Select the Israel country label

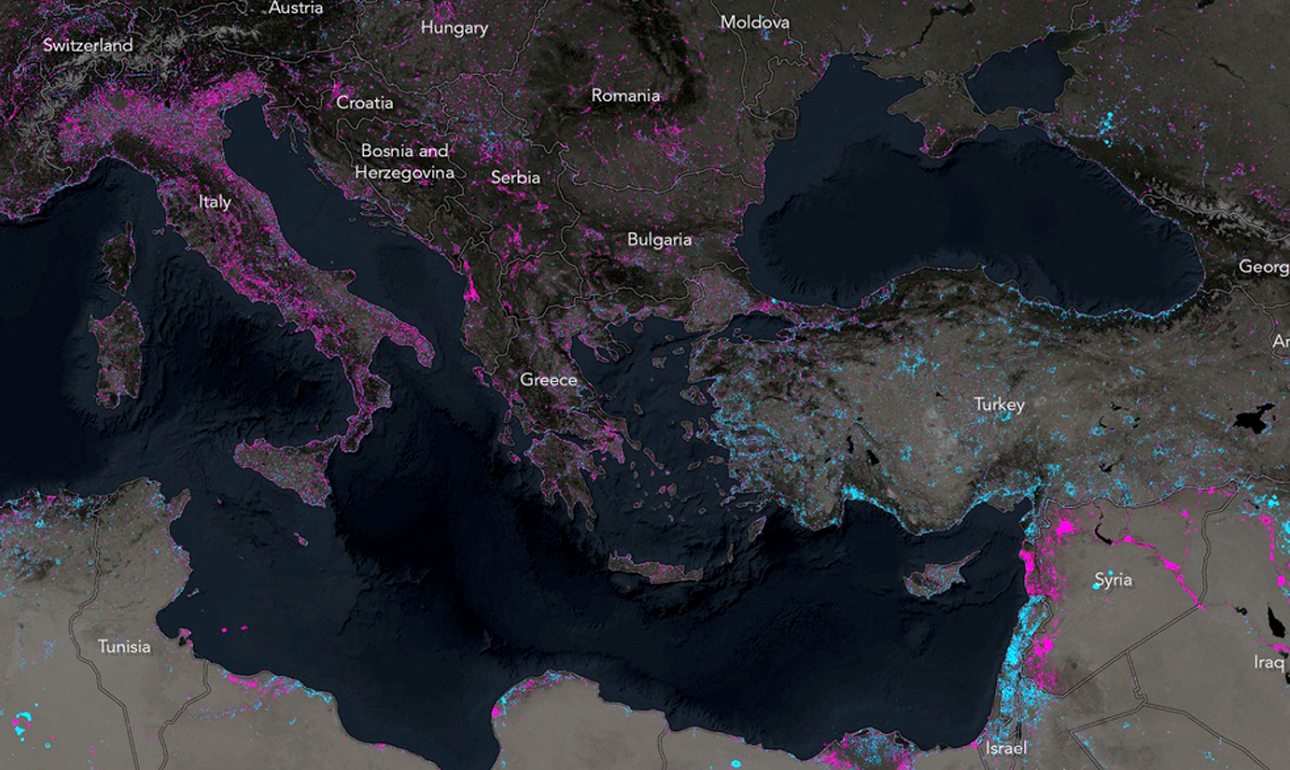point(1006,748)
